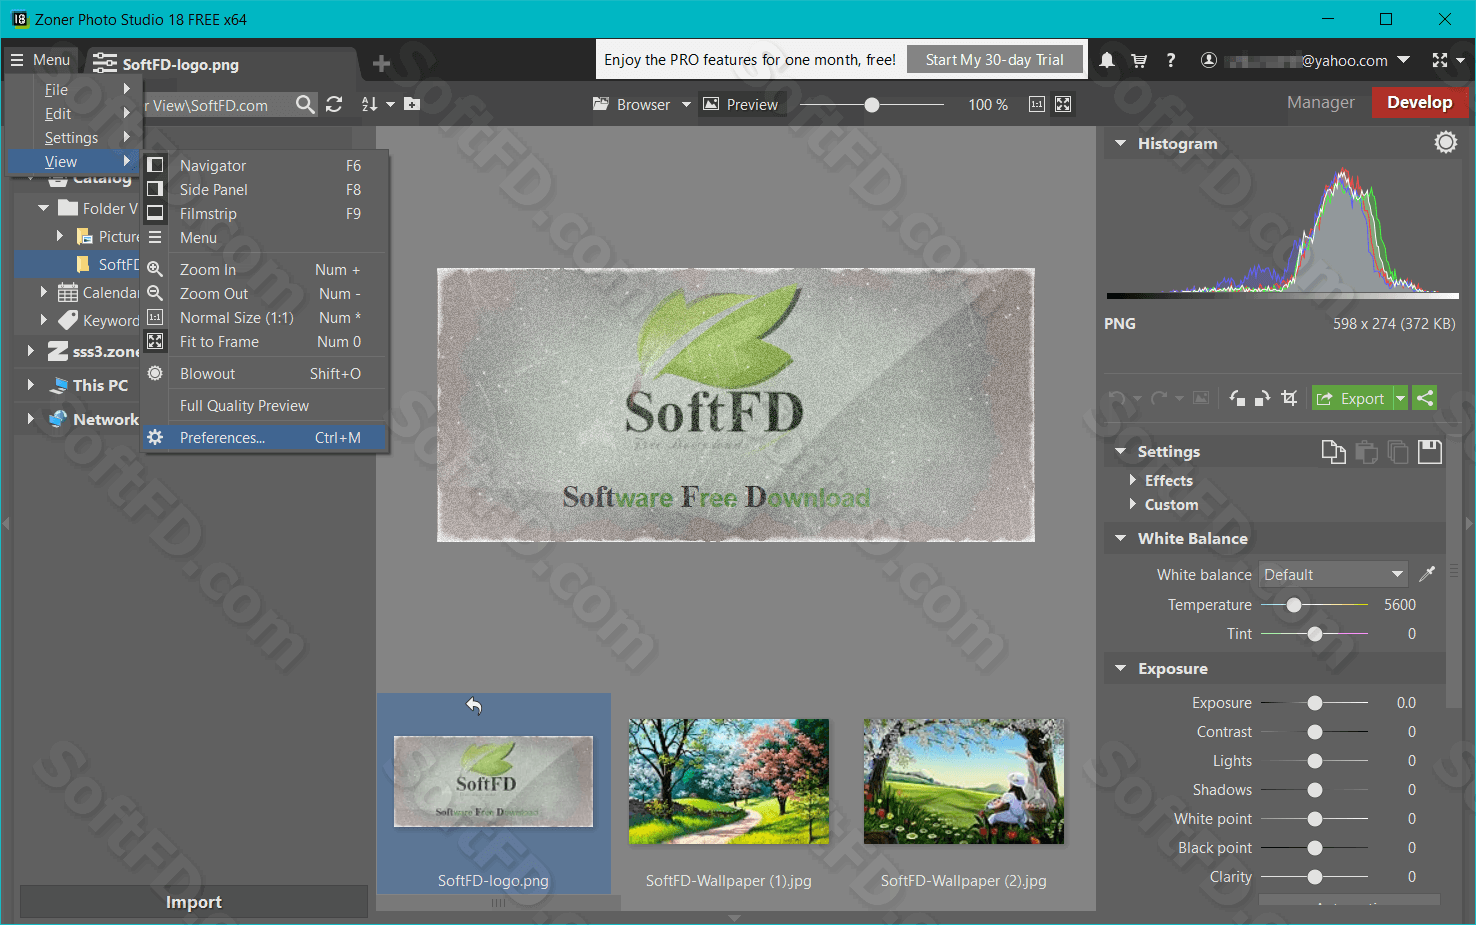Click the user account icon
The height and width of the screenshot is (925, 1476).
click(1209, 60)
